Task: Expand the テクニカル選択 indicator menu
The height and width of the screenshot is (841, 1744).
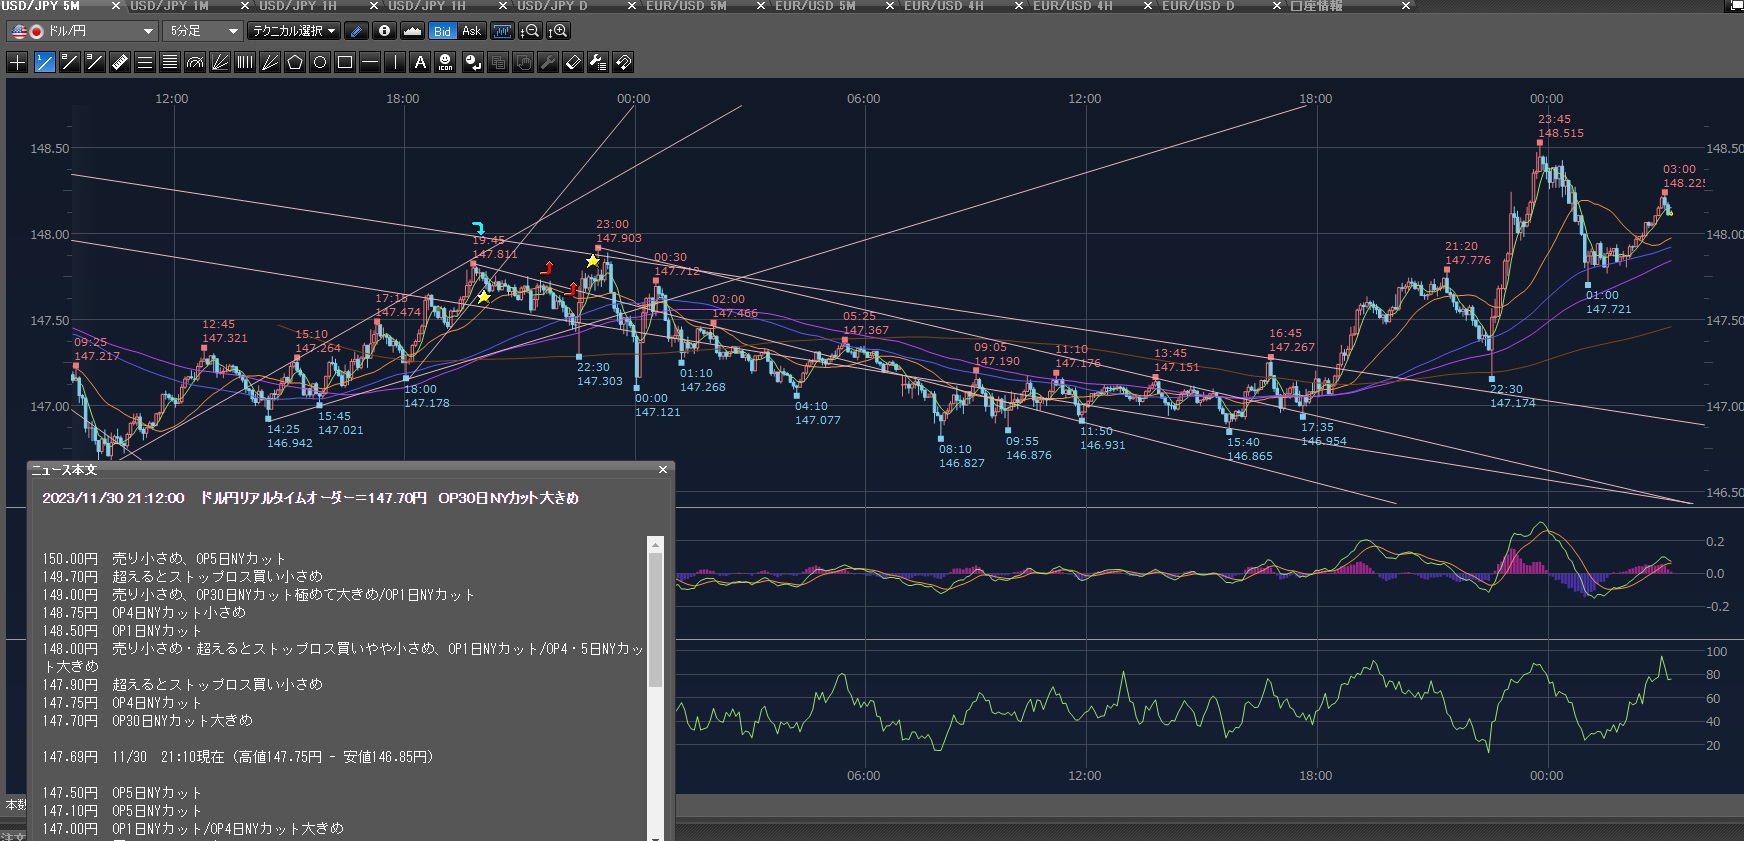Action: click(x=294, y=31)
